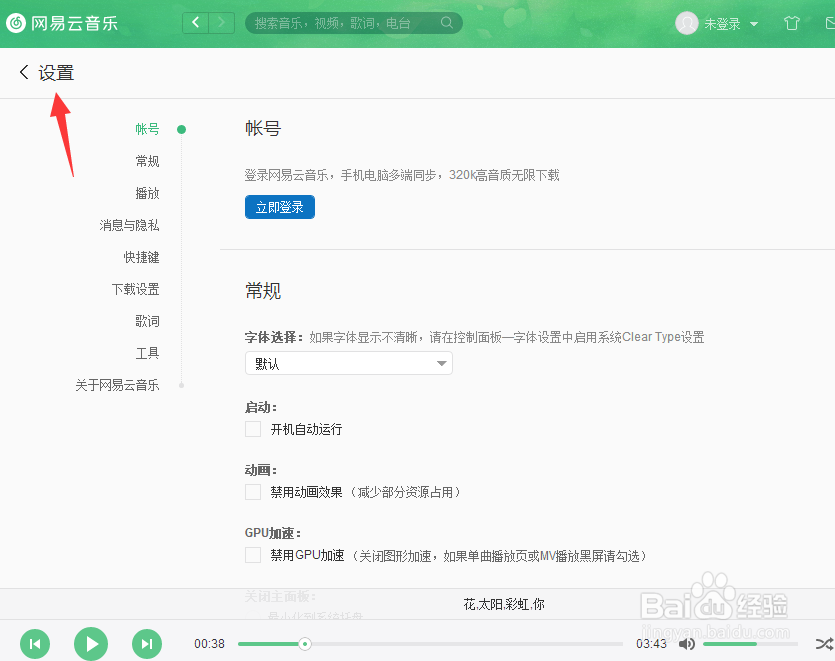
Task: Switch to 歌词 settings
Action: 147,321
